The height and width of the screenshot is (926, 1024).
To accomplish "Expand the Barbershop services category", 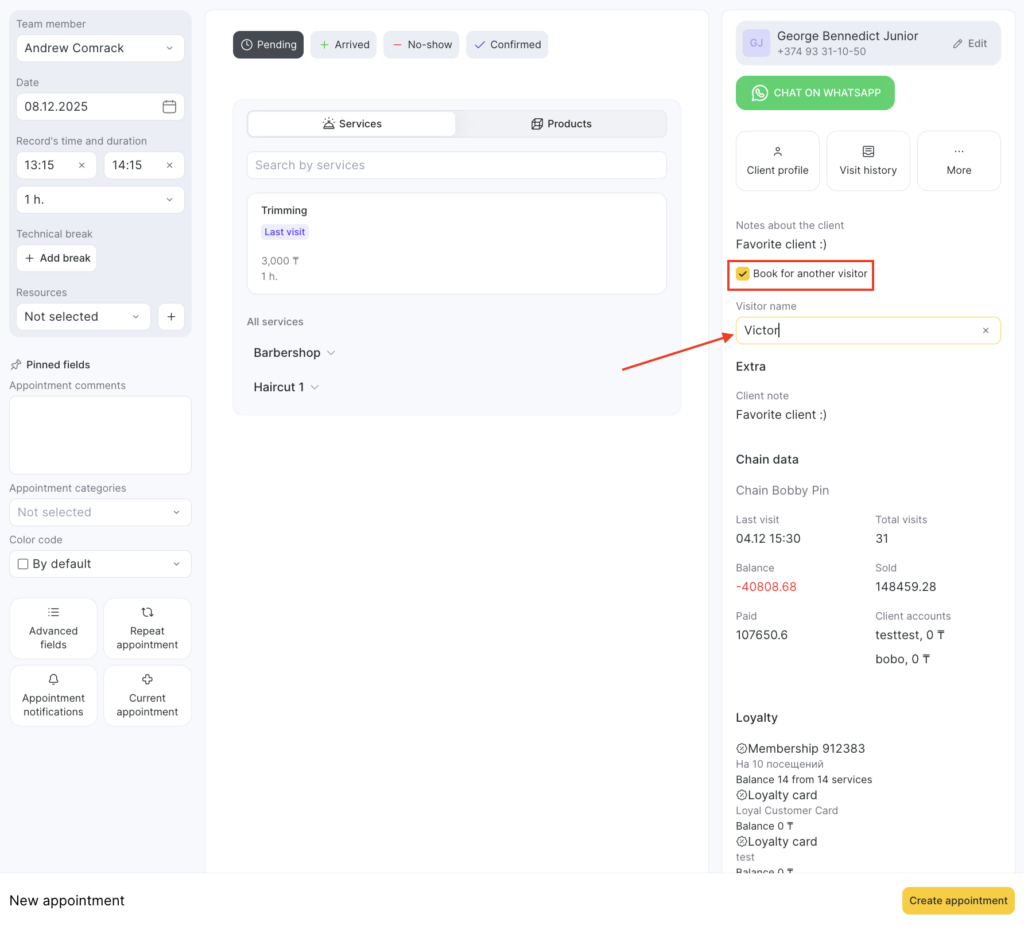I will click(294, 353).
